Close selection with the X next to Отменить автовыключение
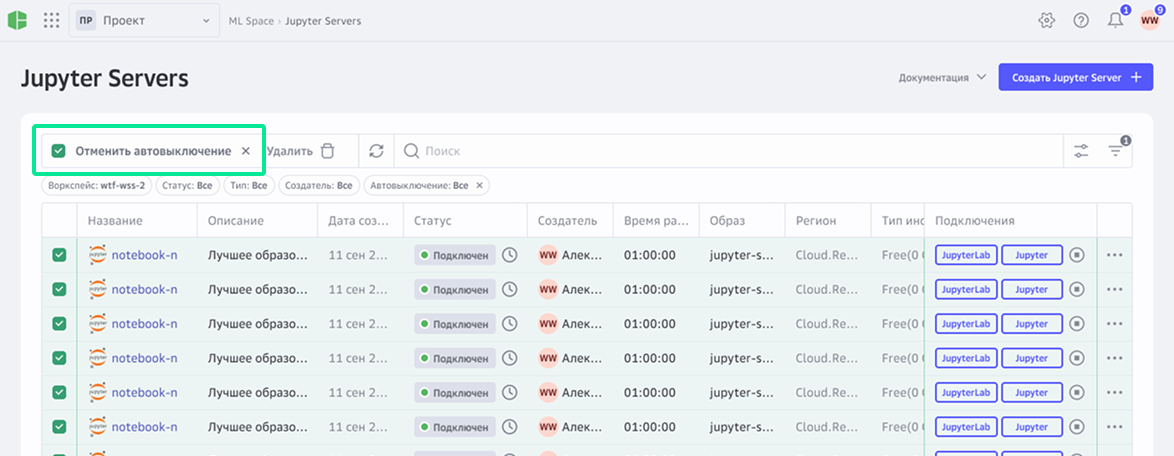1174x456 pixels. coord(246,151)
